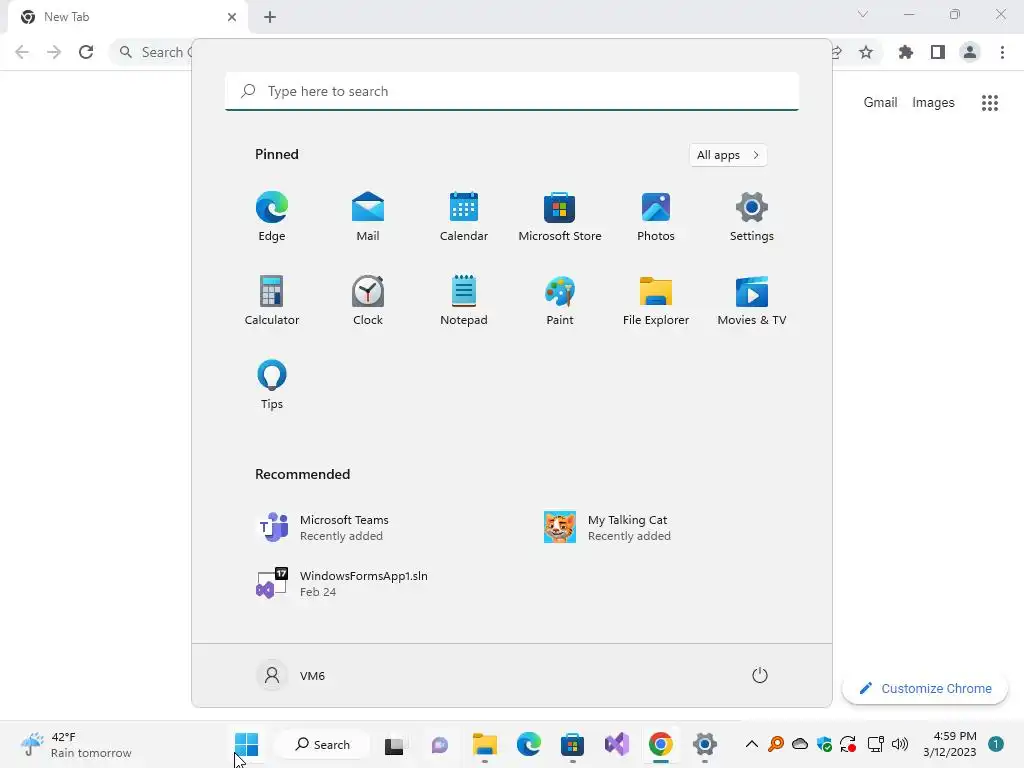Open Task View on taskbar

(394, 744)
